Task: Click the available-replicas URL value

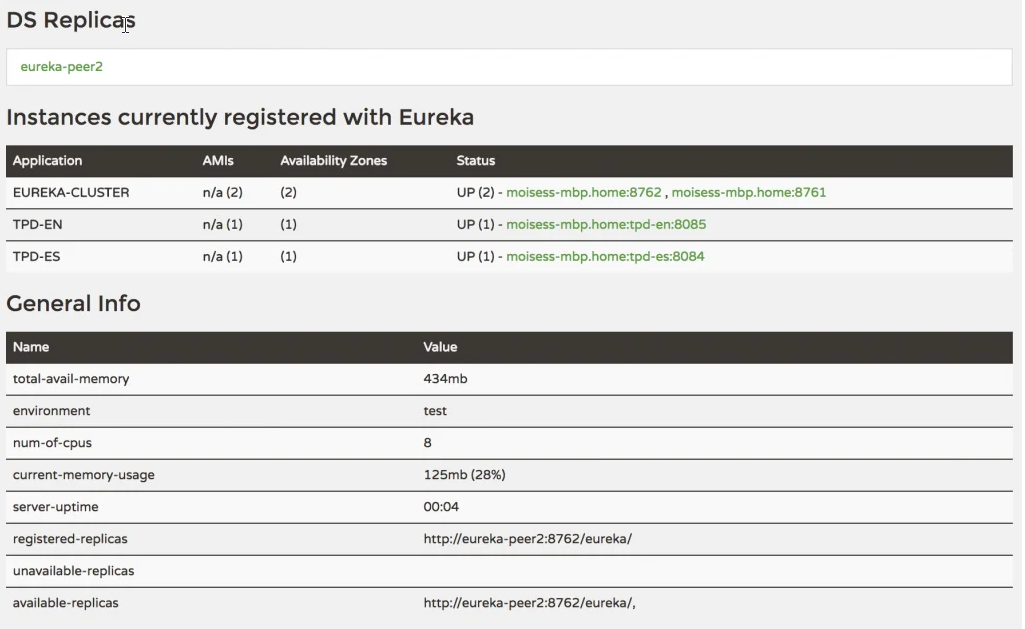Action: [529, 602]
